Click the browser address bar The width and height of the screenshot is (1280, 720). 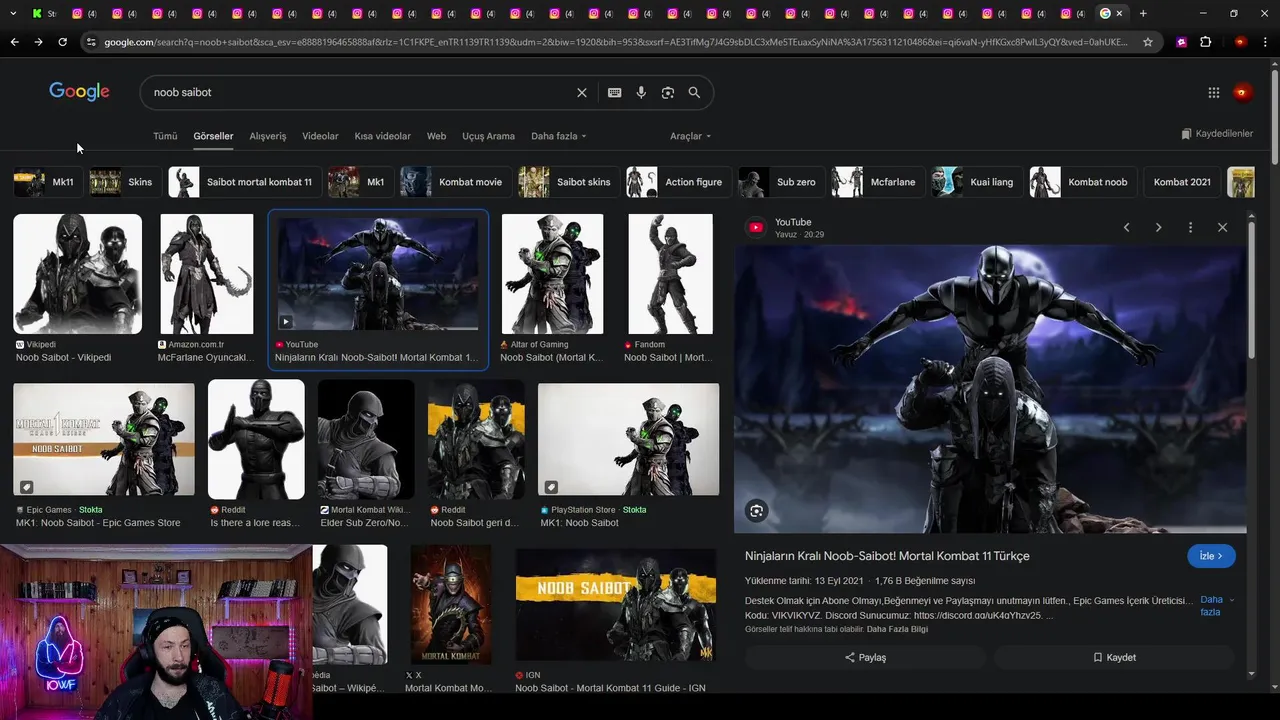(615, 42)
